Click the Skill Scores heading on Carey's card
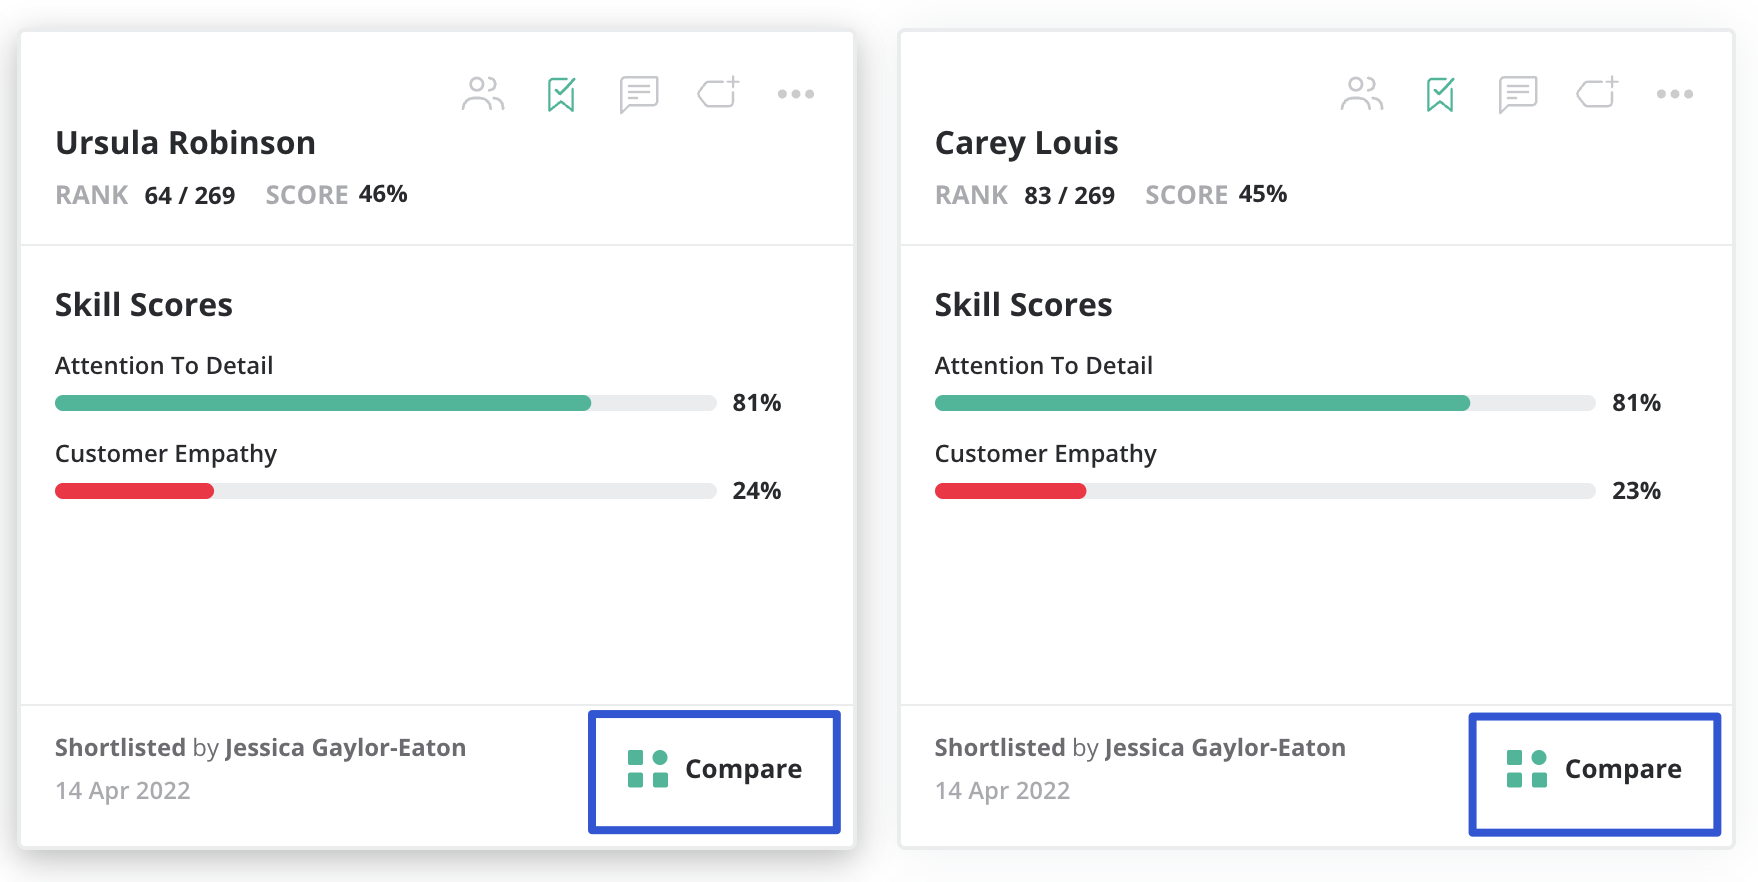The image size is (1758, 882). [x=1023, y=305]
